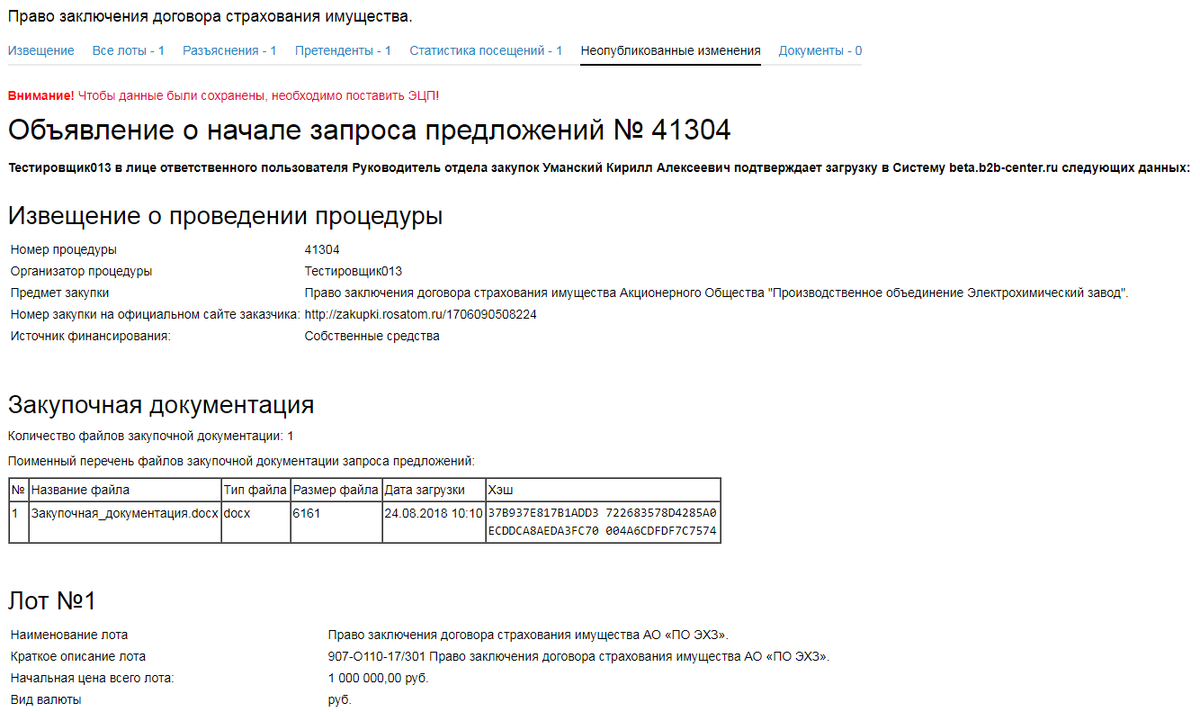
Task: Open the Документы - 0 tab
Action: coord(820,51)
